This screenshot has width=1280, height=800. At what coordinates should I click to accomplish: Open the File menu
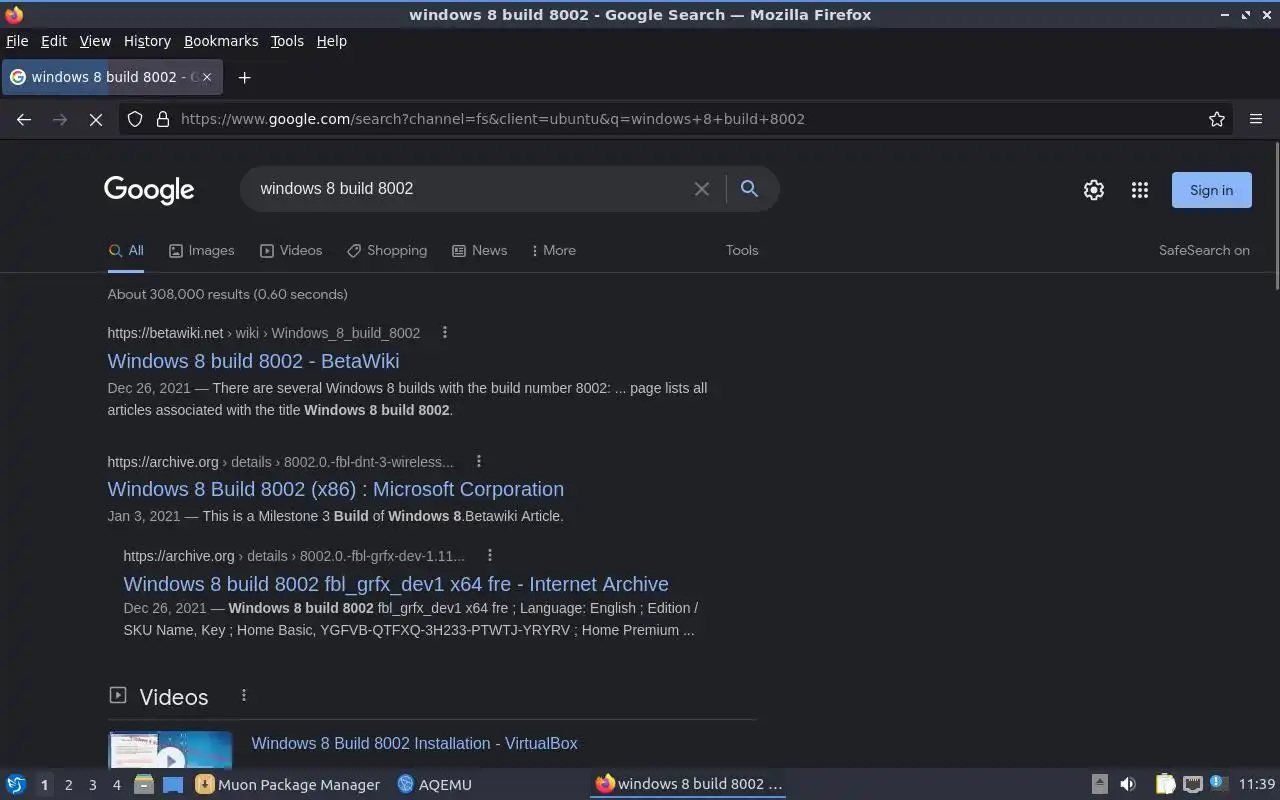point(17,41)
